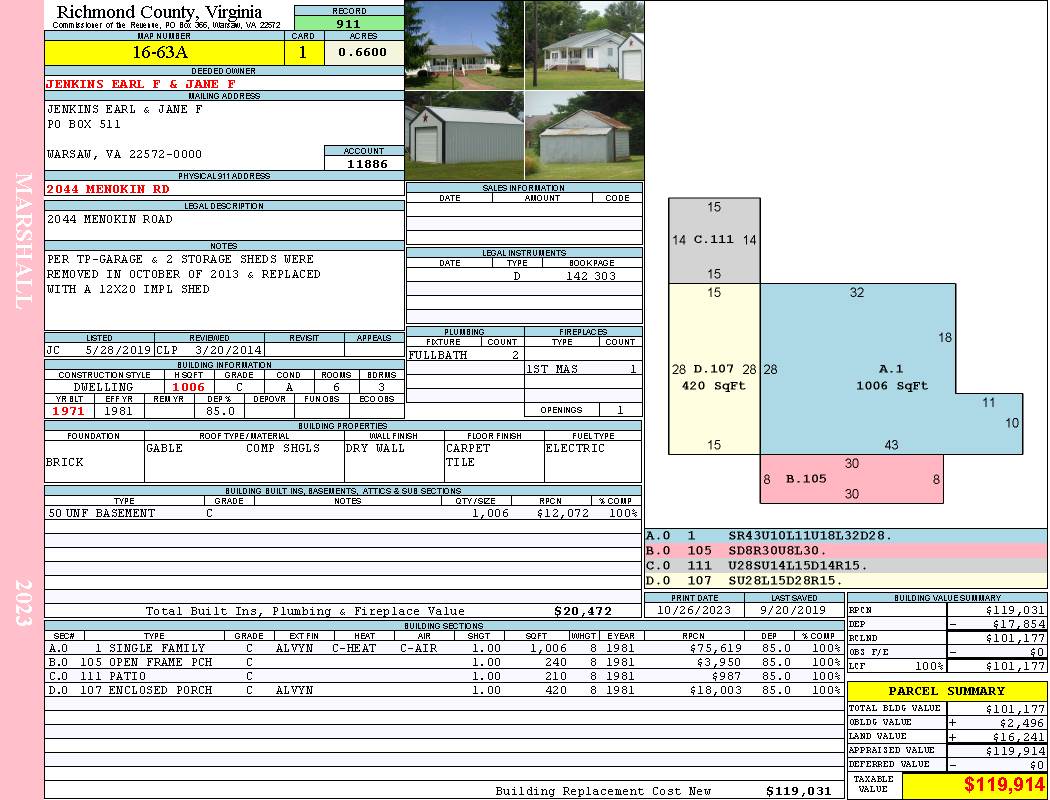The image size is (1050, 800).
Task: View the rusty-roof shed photo
Action: coord(584,136)
